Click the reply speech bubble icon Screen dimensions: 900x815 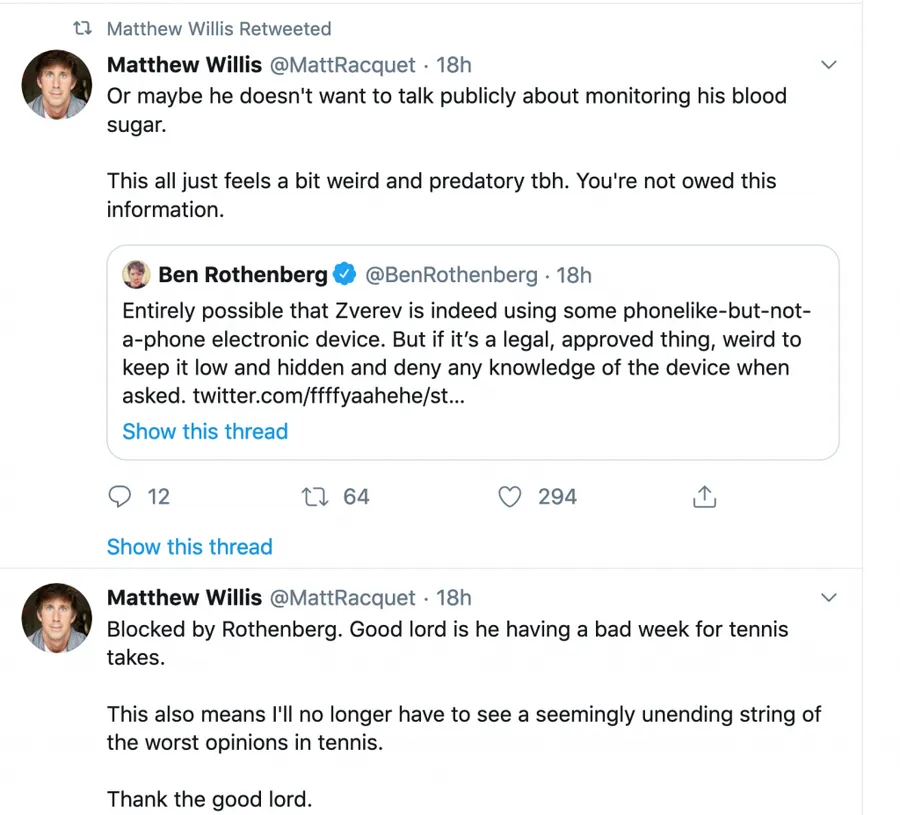point(120,496)
